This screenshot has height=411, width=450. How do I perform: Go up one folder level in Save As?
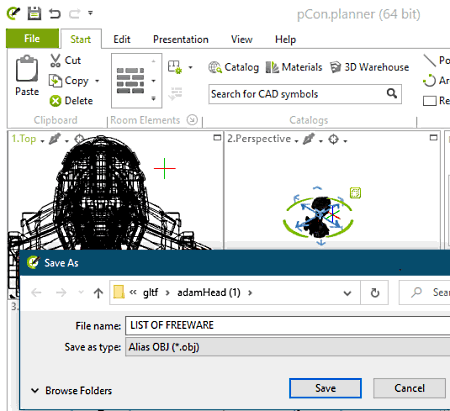coord(98,293)
